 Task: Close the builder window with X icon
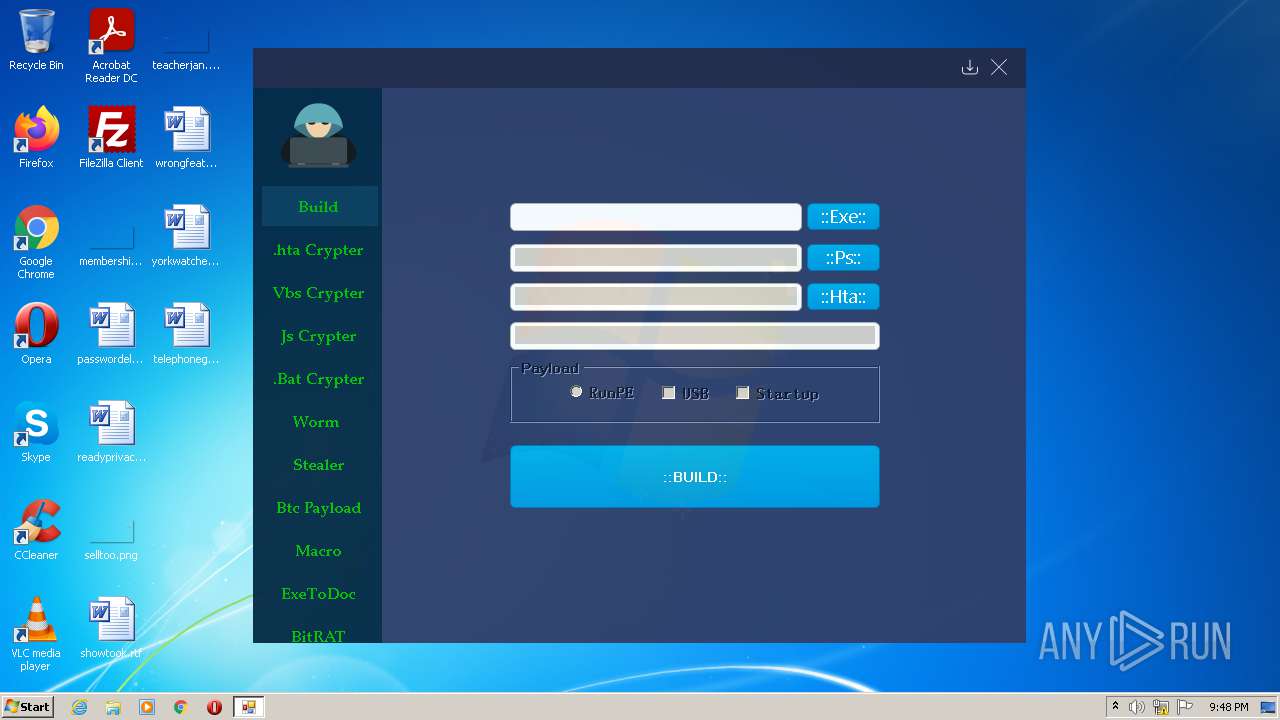pyautogui.click(x=999, y=67)
